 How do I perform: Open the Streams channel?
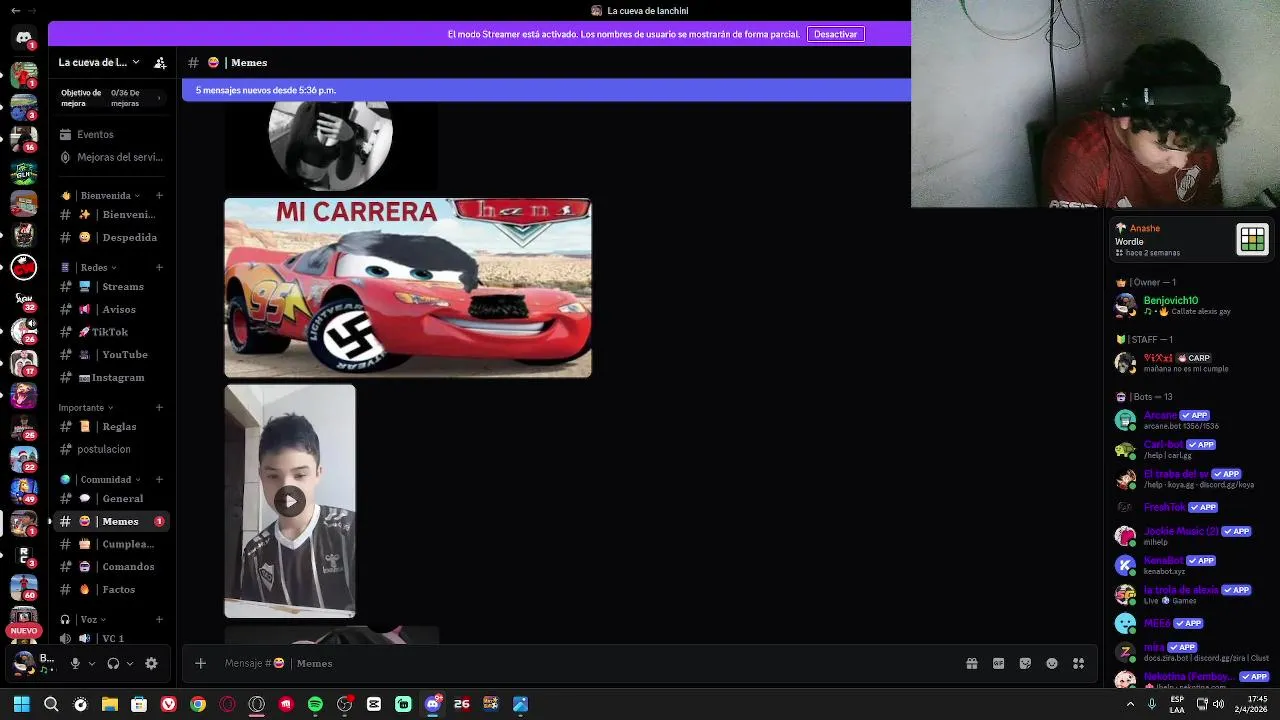pyautogui.click(x=112, y=287)
